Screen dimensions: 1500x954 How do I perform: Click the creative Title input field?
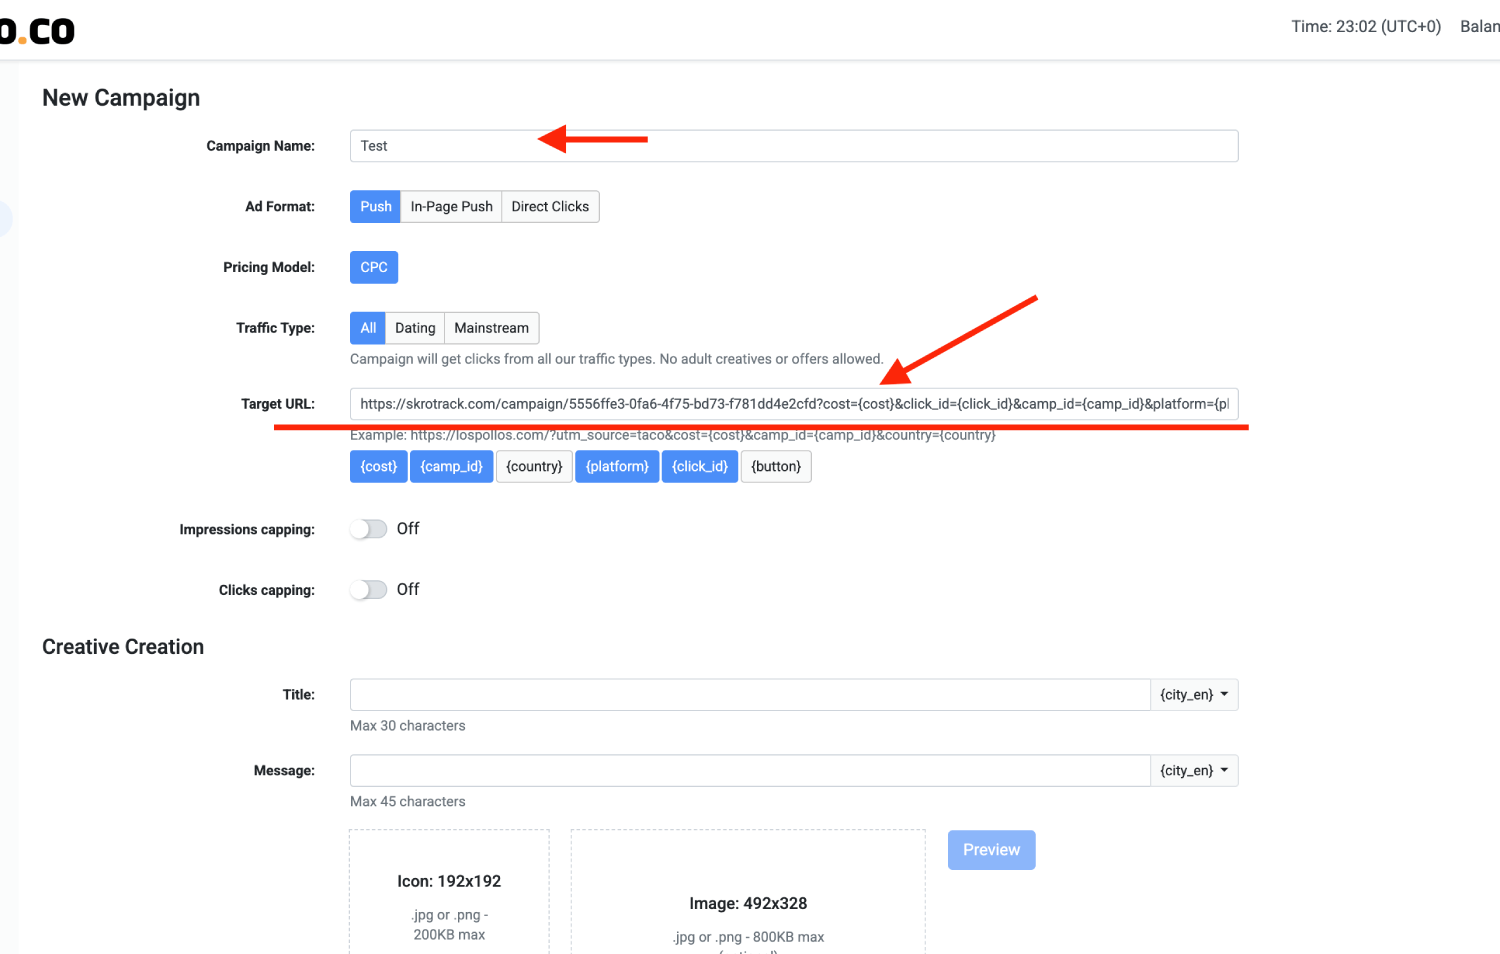750,695
